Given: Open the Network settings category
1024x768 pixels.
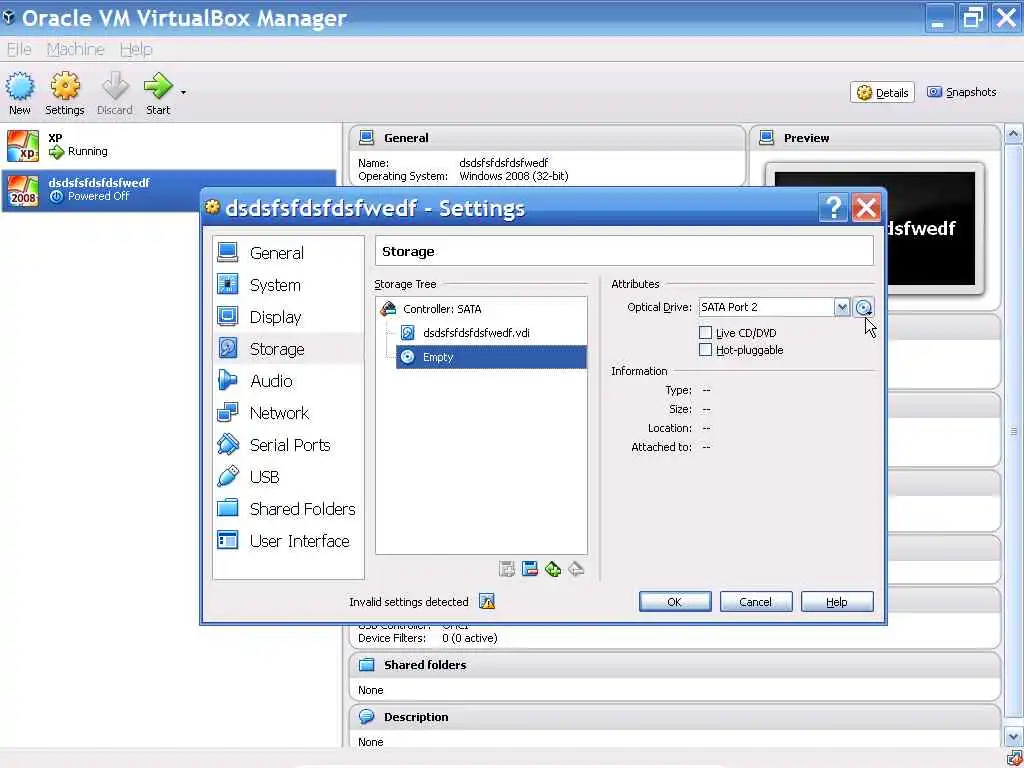Looking at the screenshot, I should coord(288,413).
